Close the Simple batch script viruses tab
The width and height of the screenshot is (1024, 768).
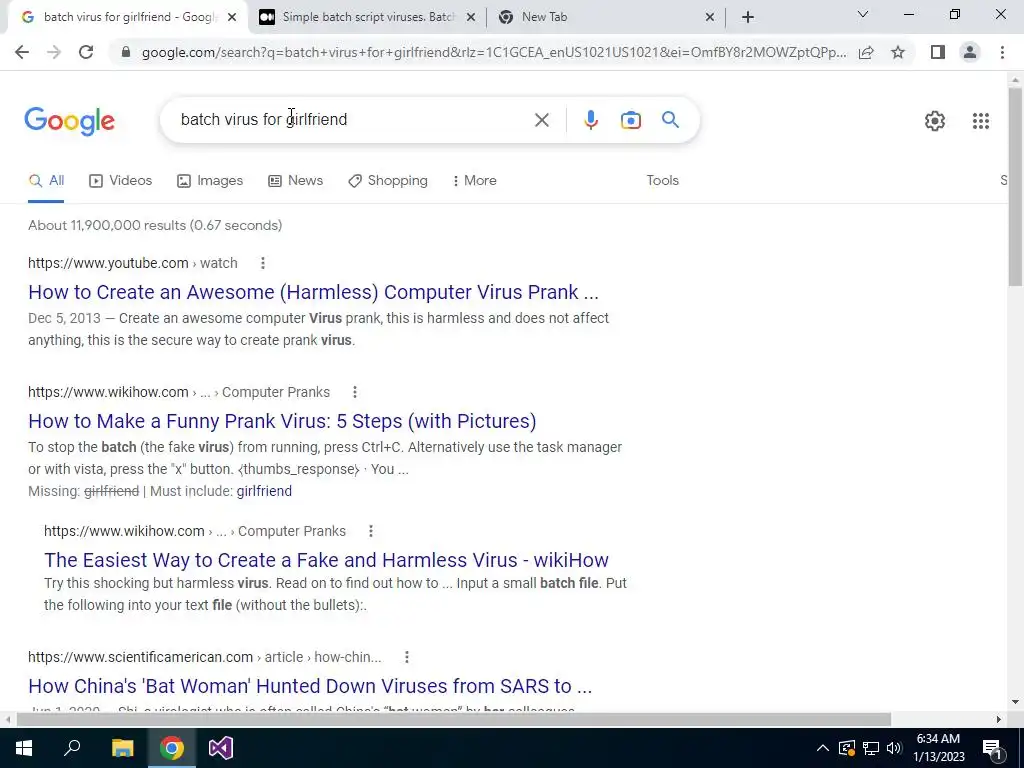[x=471, y=18]
